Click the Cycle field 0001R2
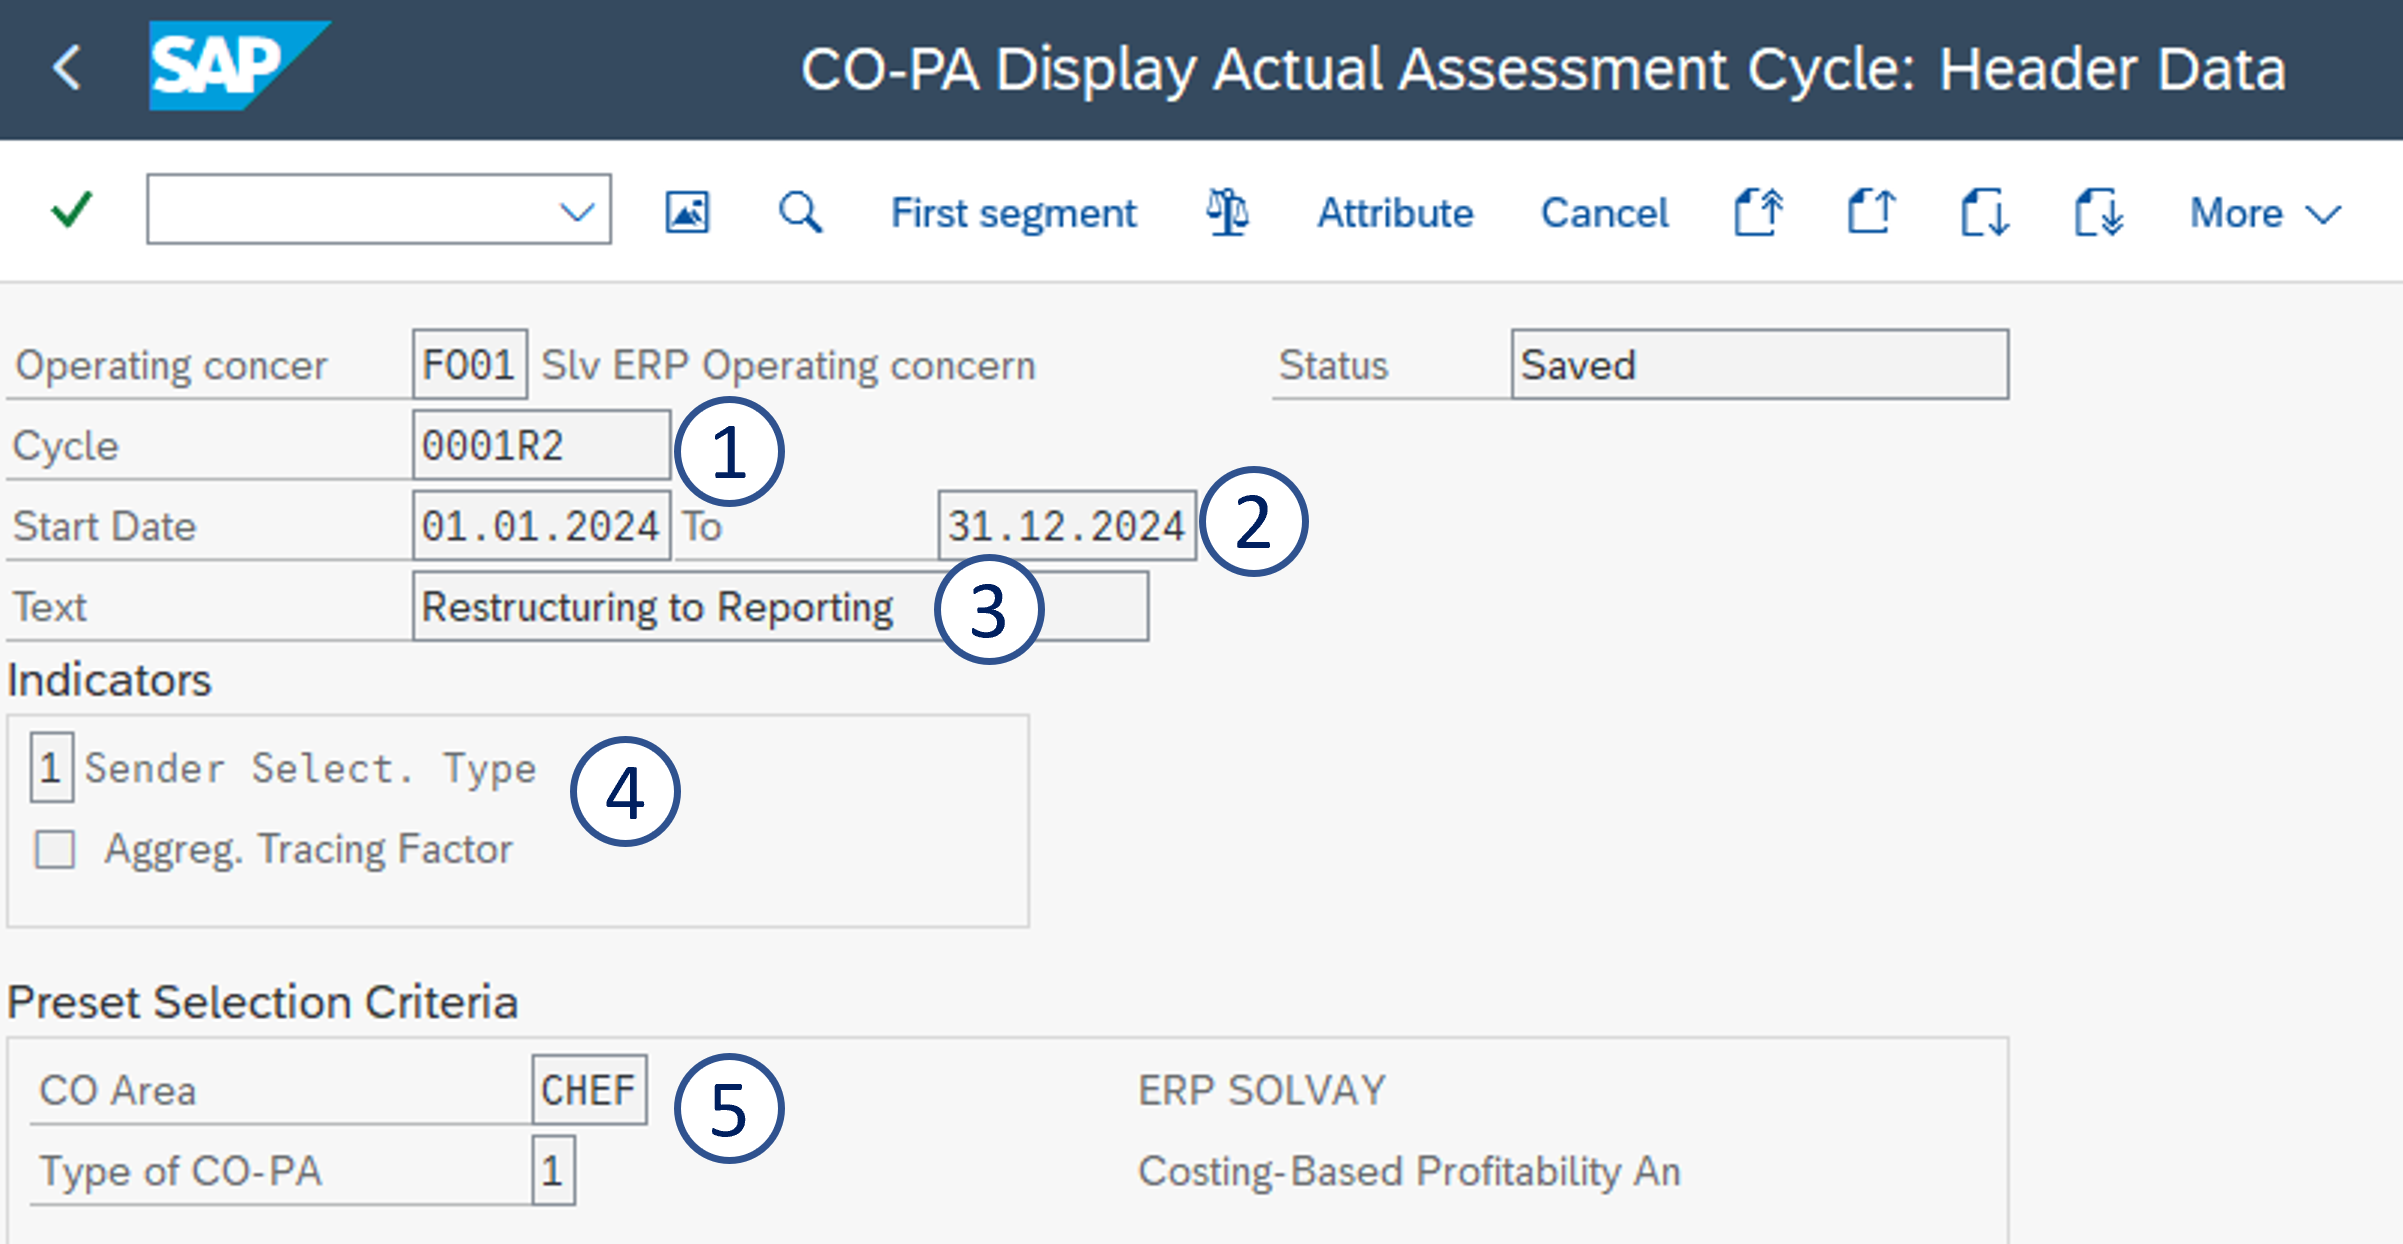Viewport: 2403px width, 1244px height. 540,445
